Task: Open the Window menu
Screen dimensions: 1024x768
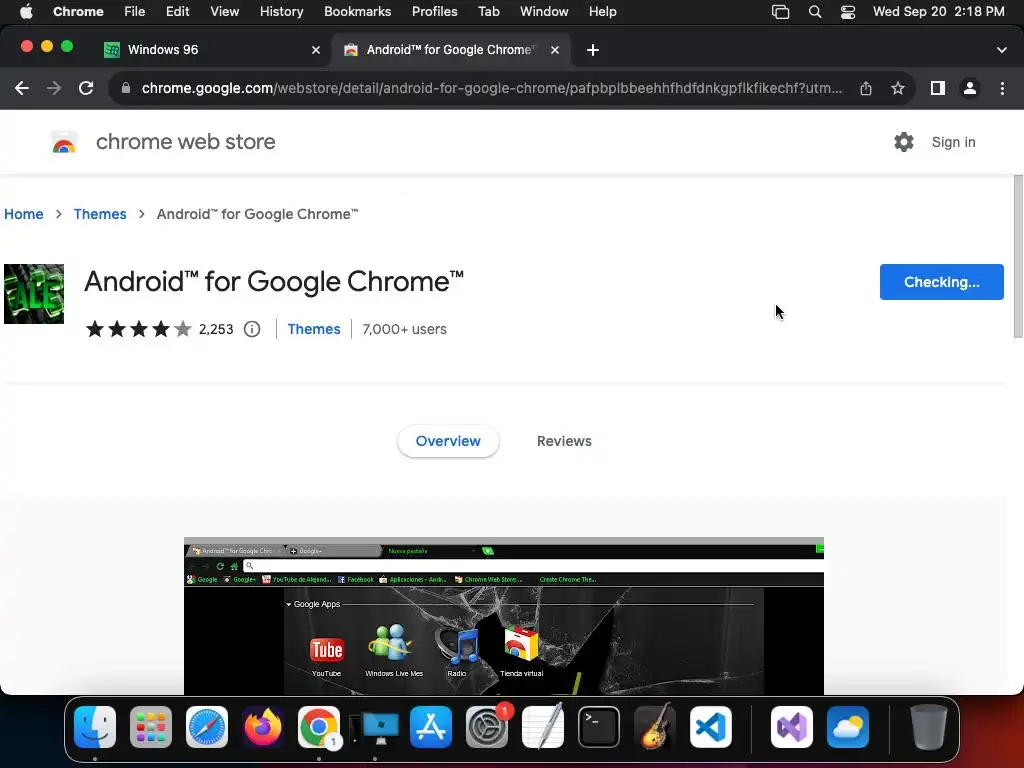Action: click(x=544, y=12)
